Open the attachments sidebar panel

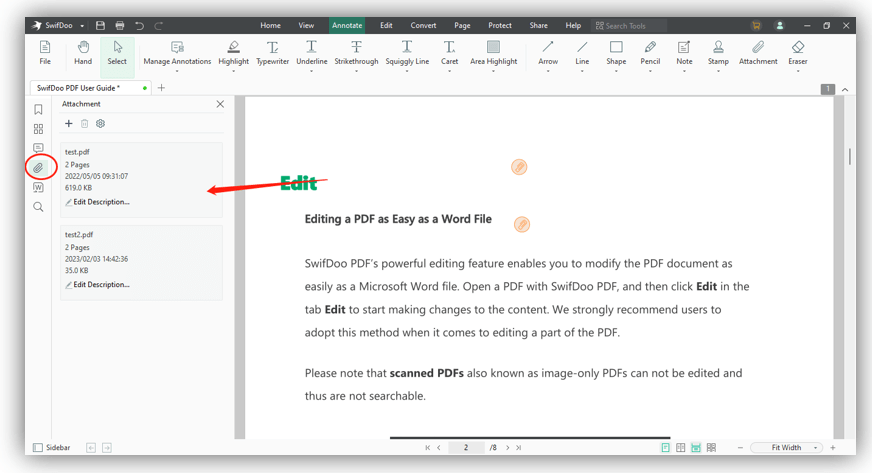[x=38, y=167]
